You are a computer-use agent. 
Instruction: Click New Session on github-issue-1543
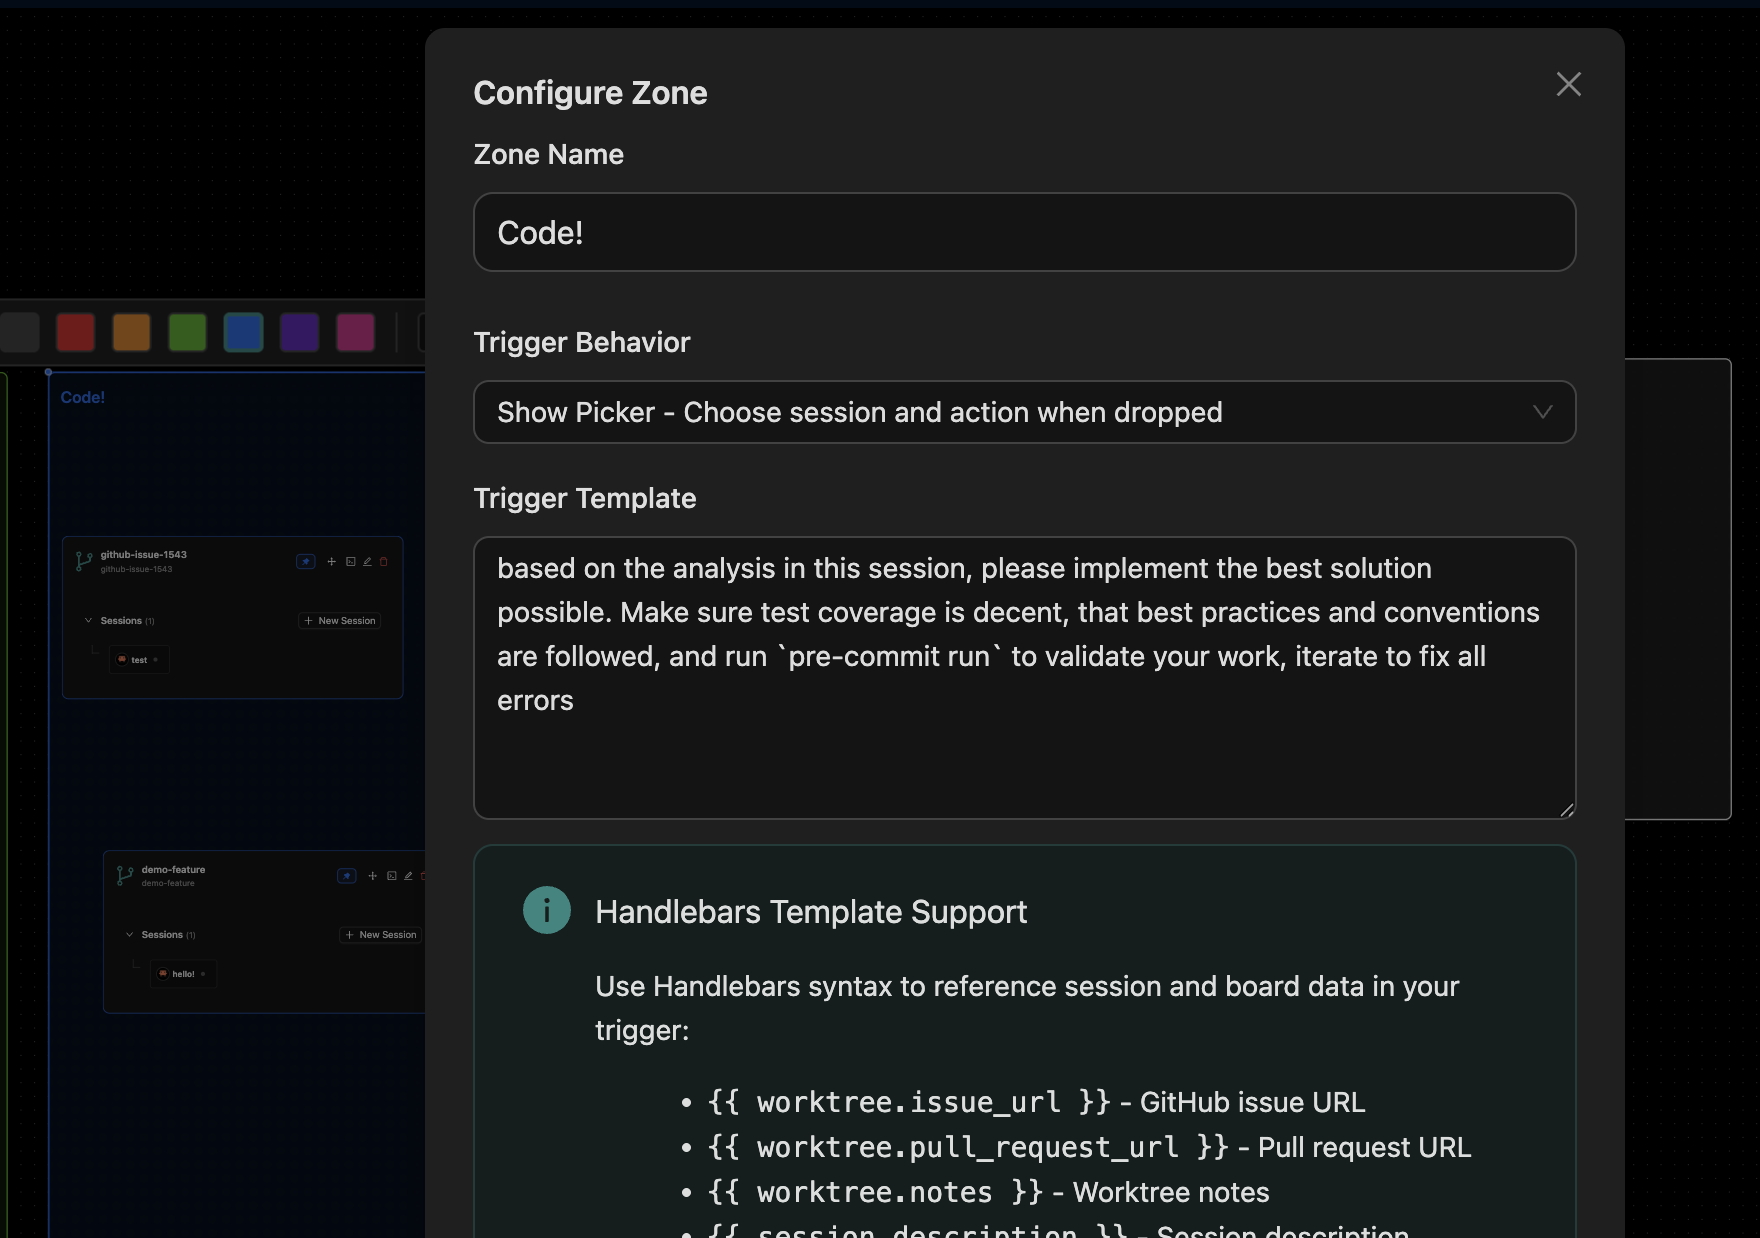(x=339, y=620)
